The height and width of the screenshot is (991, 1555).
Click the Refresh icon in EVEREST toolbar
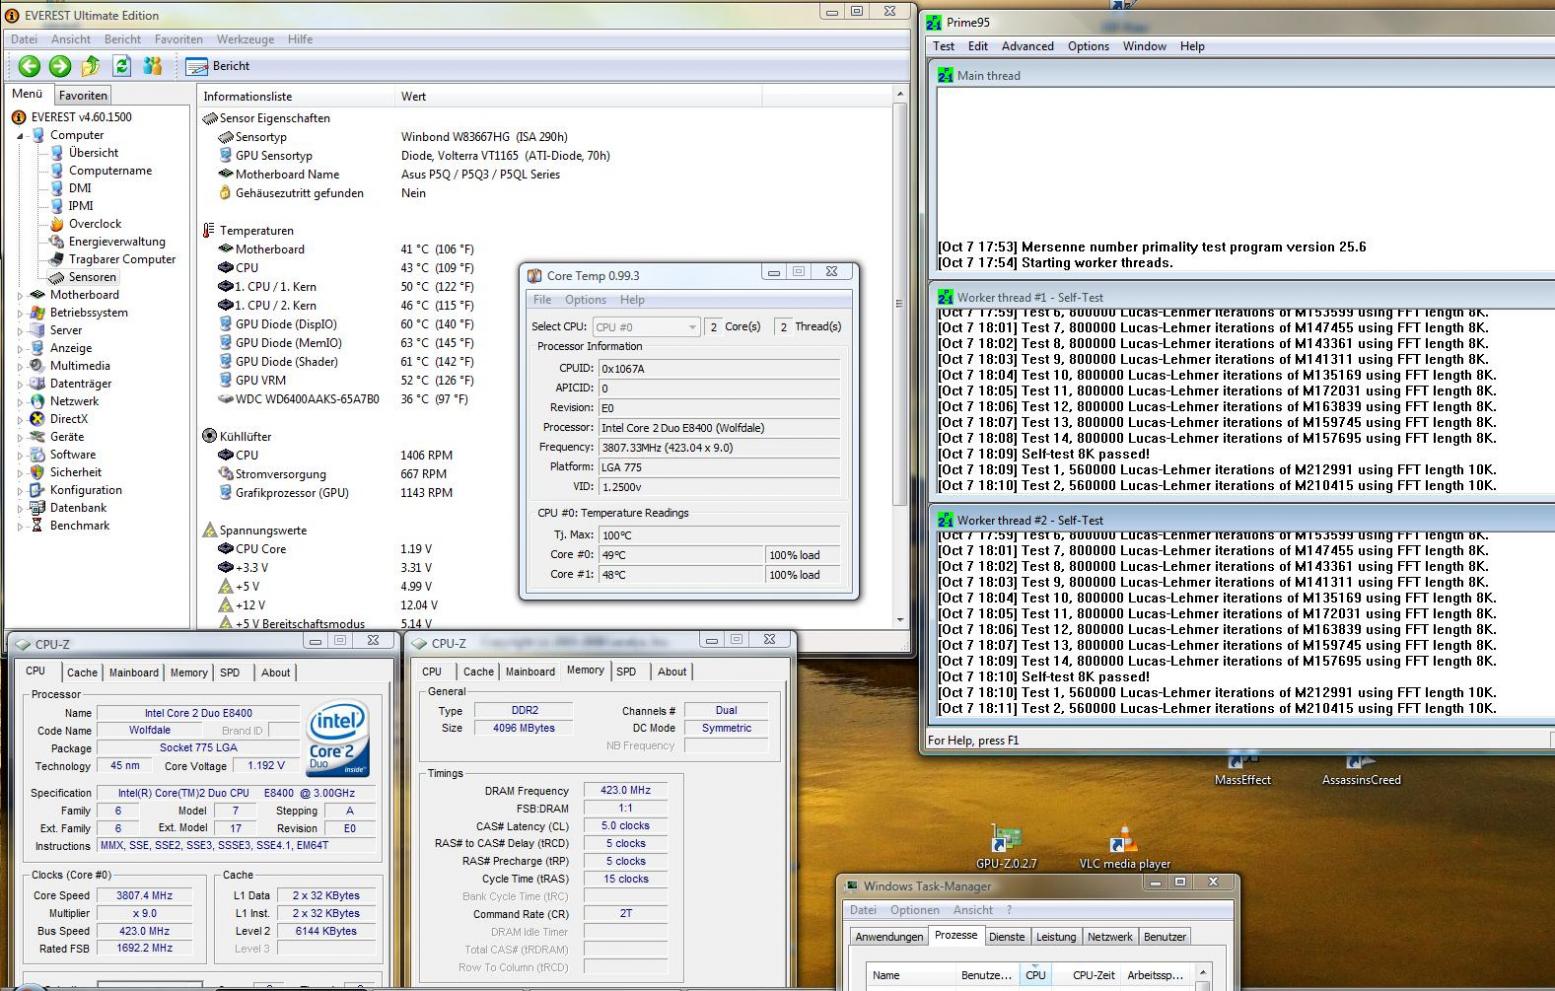pyautogui.click(x=122, y=66)
